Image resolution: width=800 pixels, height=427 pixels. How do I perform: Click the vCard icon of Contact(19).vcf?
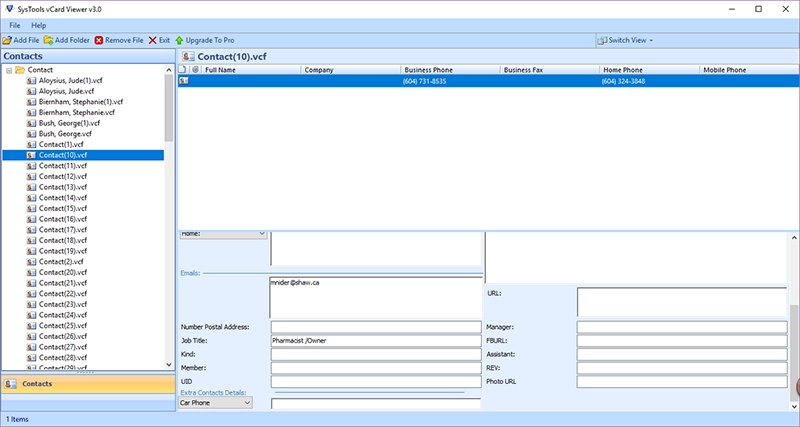[x=31, y=251]
